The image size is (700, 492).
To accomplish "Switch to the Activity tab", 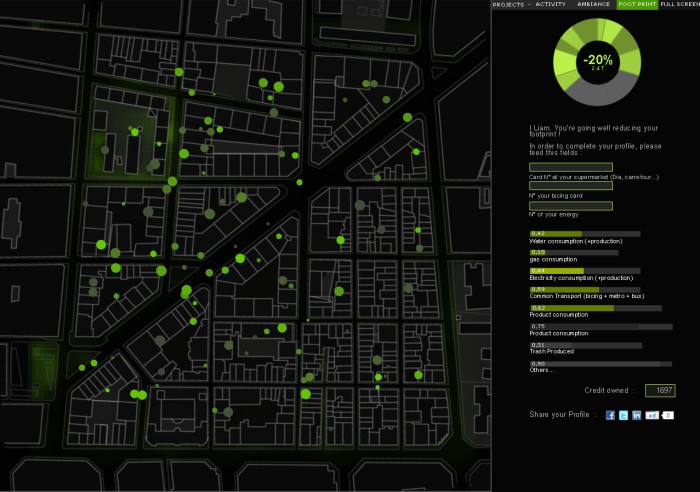I will 550,4.
